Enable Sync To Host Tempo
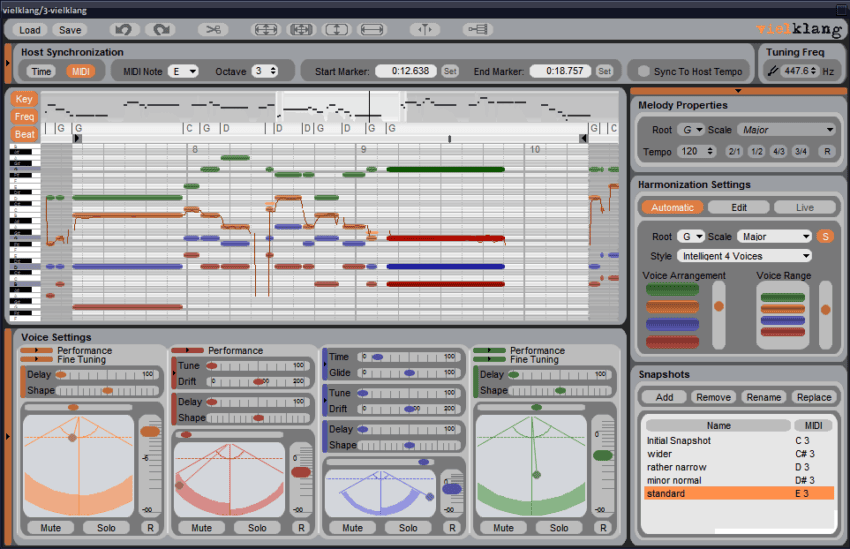 pos(644,71)
